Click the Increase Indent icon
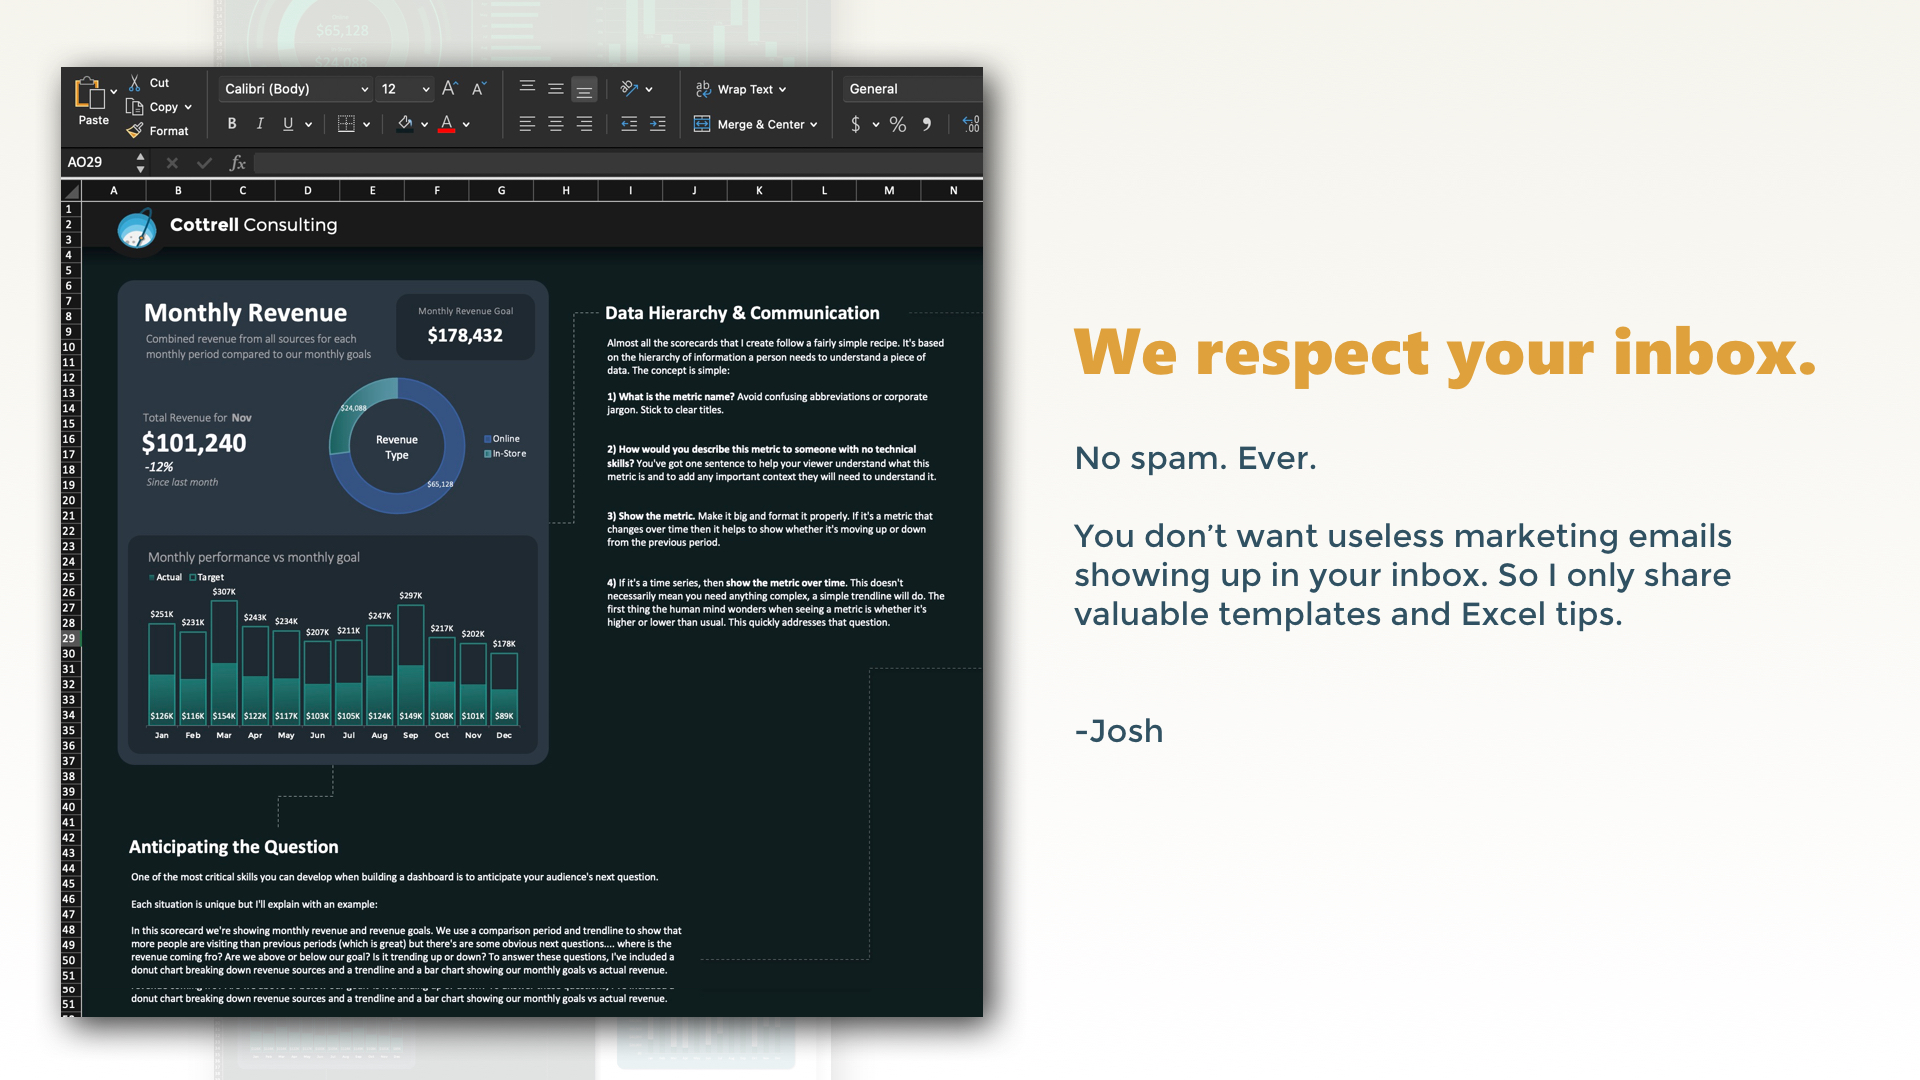 [657, 124]
